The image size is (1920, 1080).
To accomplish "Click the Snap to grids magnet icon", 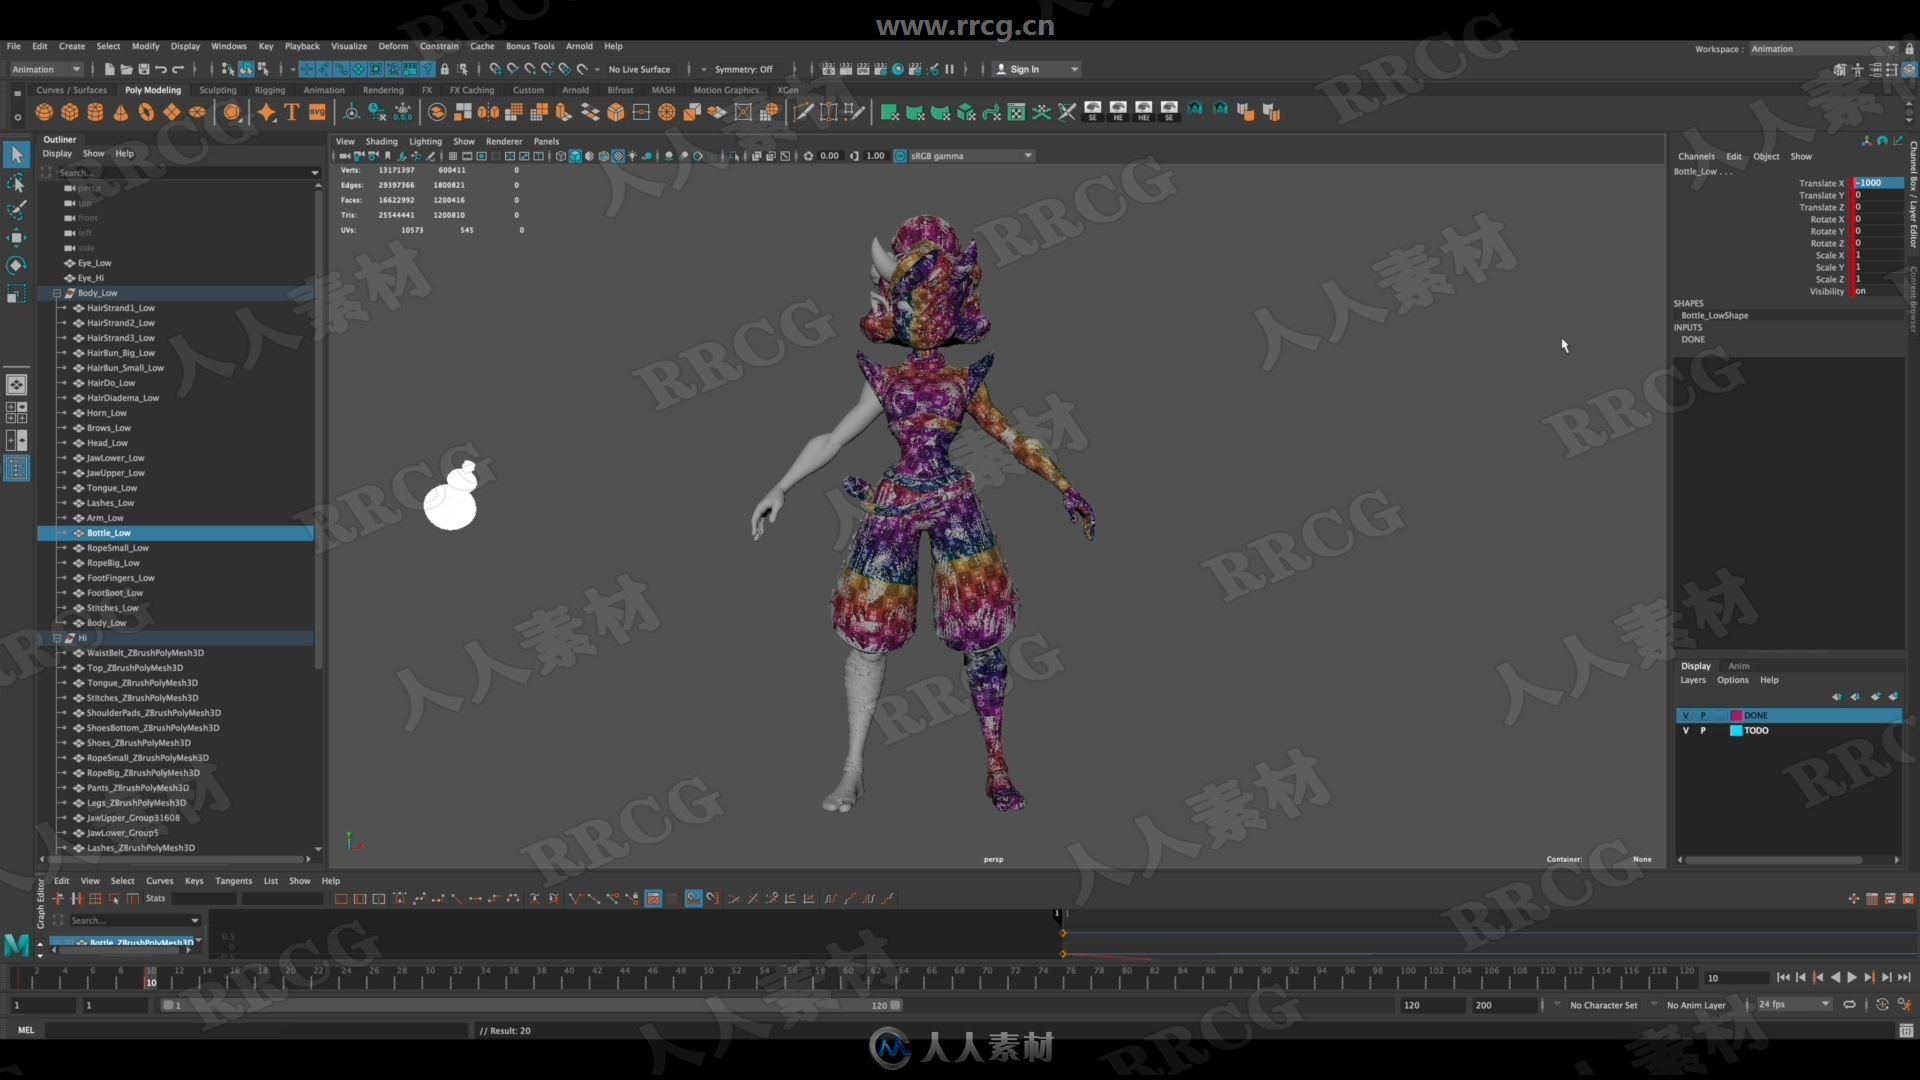I will coord(495,69).
